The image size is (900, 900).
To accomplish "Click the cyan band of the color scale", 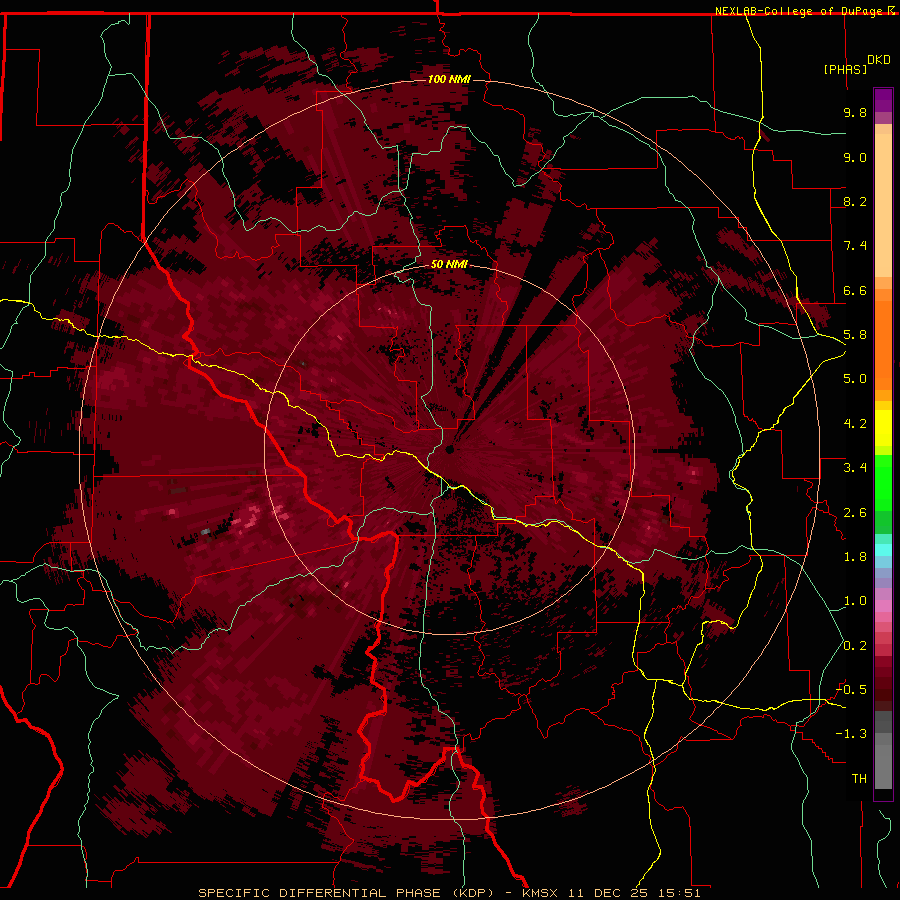I will click(x=883, y=550).
